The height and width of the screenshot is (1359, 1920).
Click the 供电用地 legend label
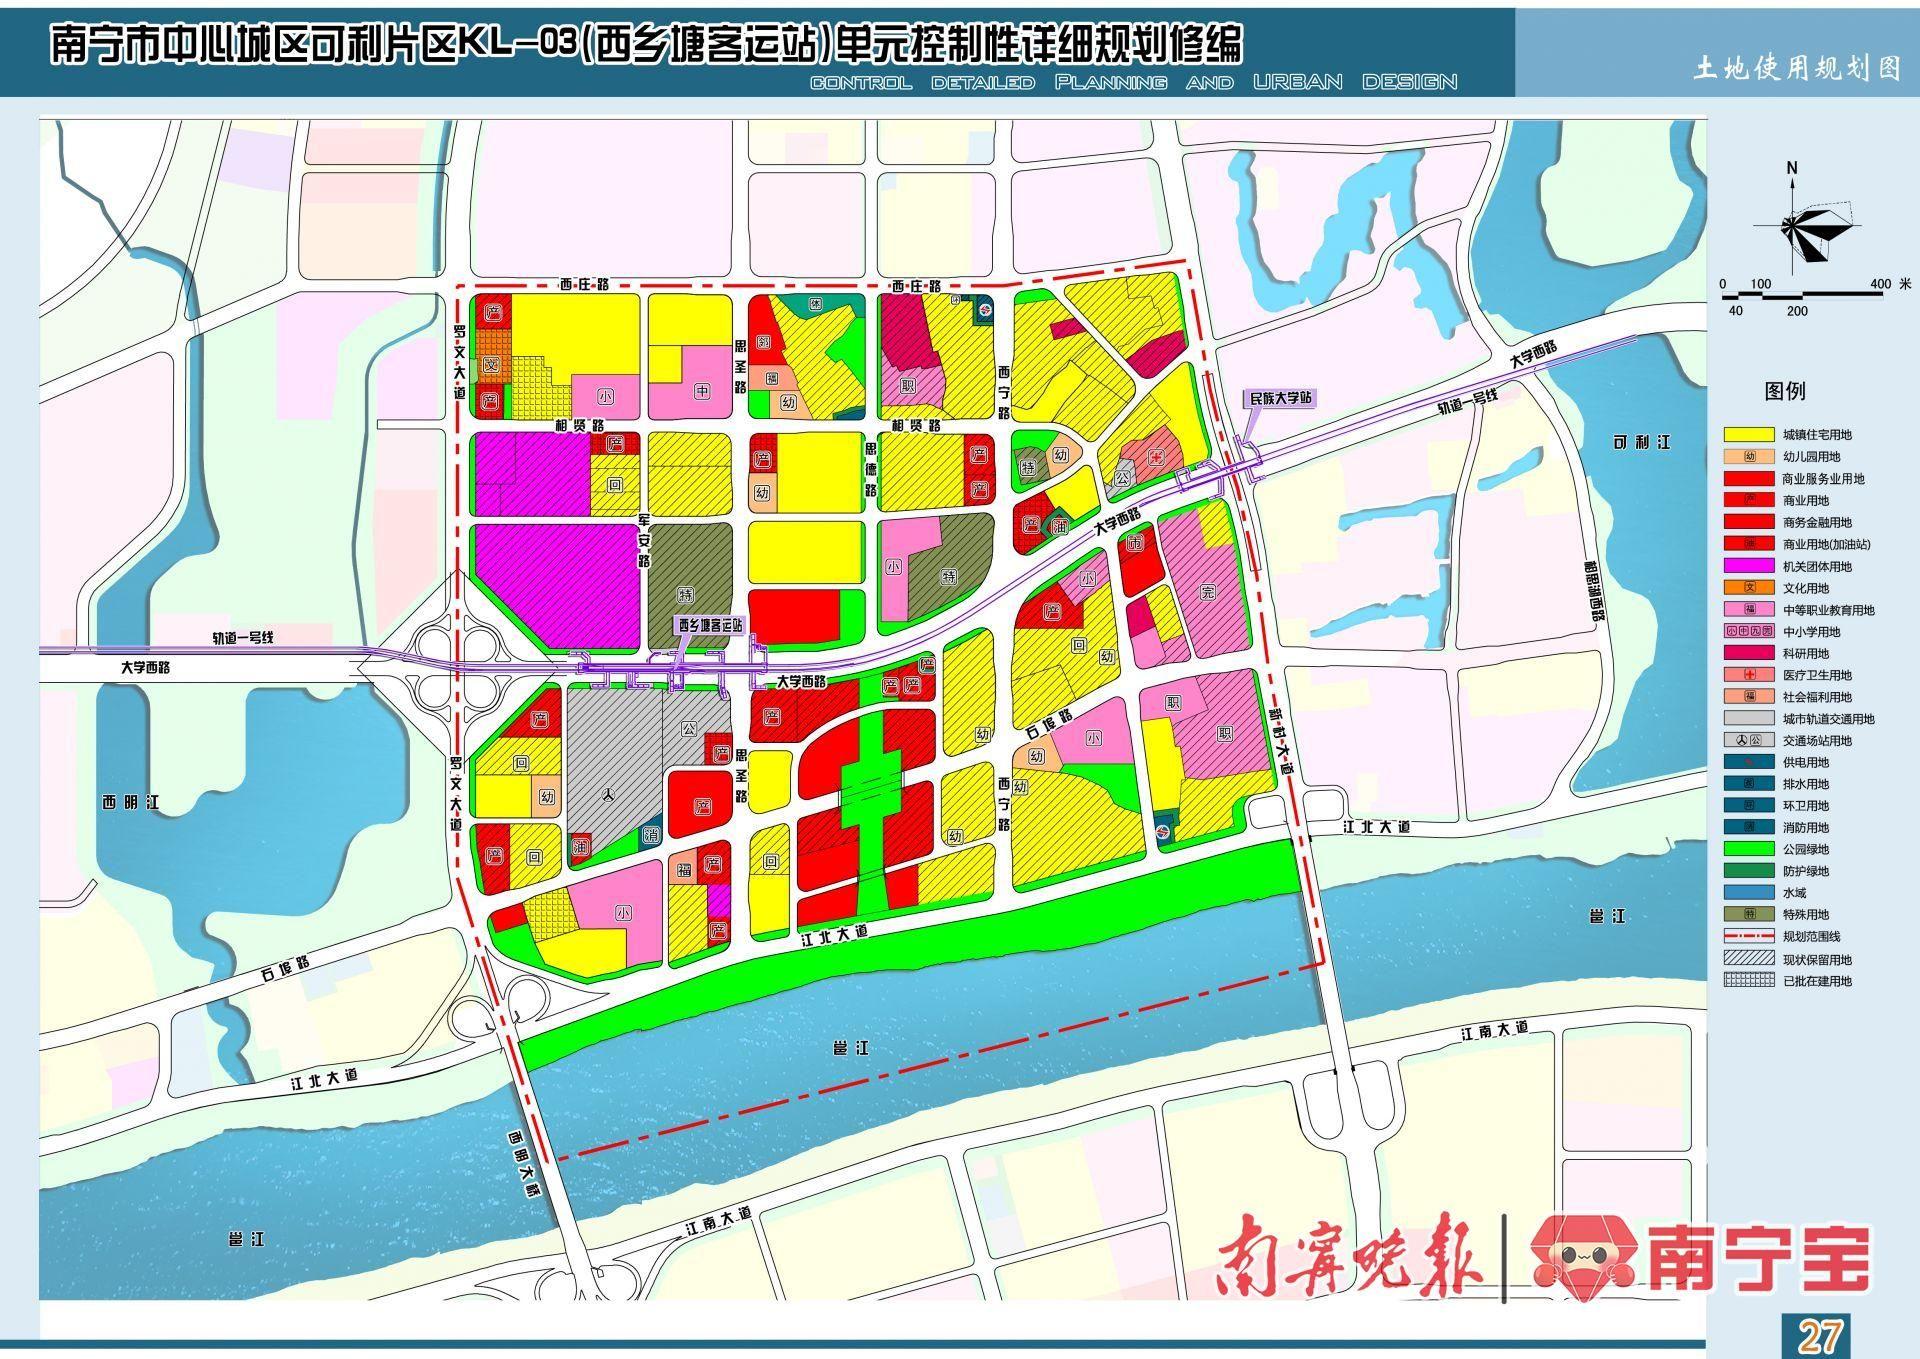(1806, 762)
